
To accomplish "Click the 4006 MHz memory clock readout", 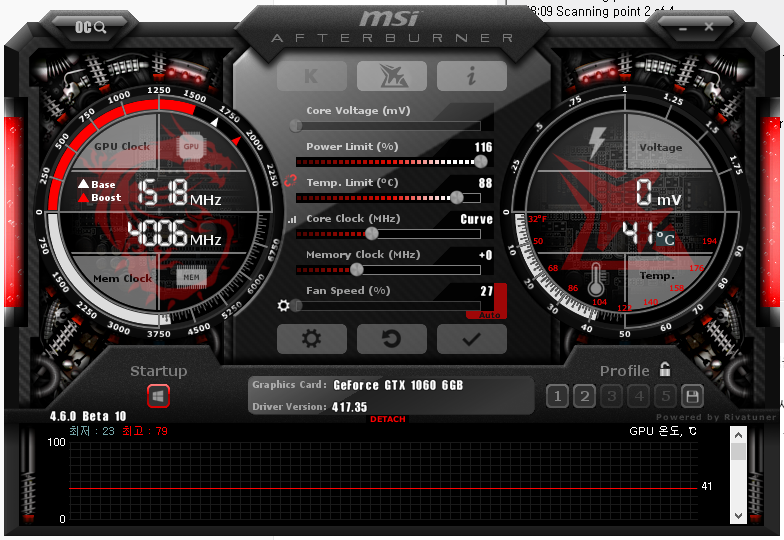I will (x=174, y=234).
